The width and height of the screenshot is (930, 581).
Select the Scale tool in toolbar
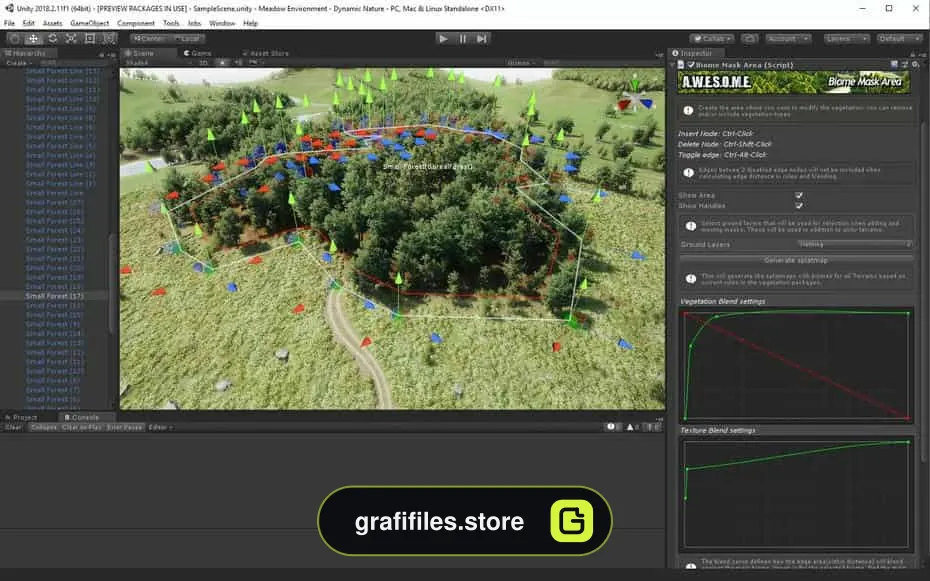(x=71, y=39)
